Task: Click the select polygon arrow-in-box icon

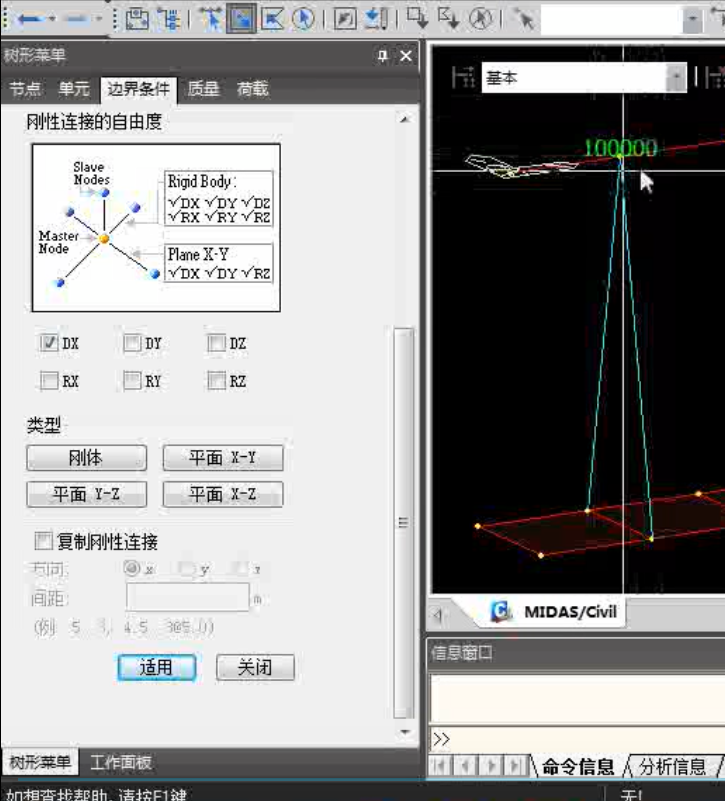Action: pyautogui.click(x=272, y=18)
